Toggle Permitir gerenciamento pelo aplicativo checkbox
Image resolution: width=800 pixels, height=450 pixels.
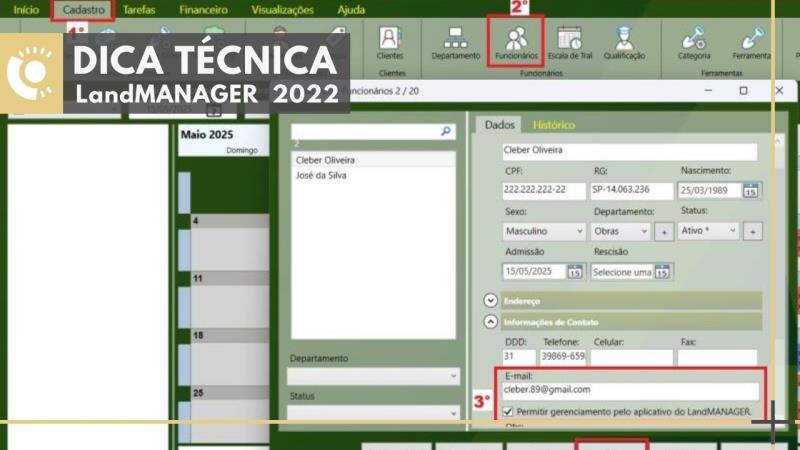(x=508, y=411)
